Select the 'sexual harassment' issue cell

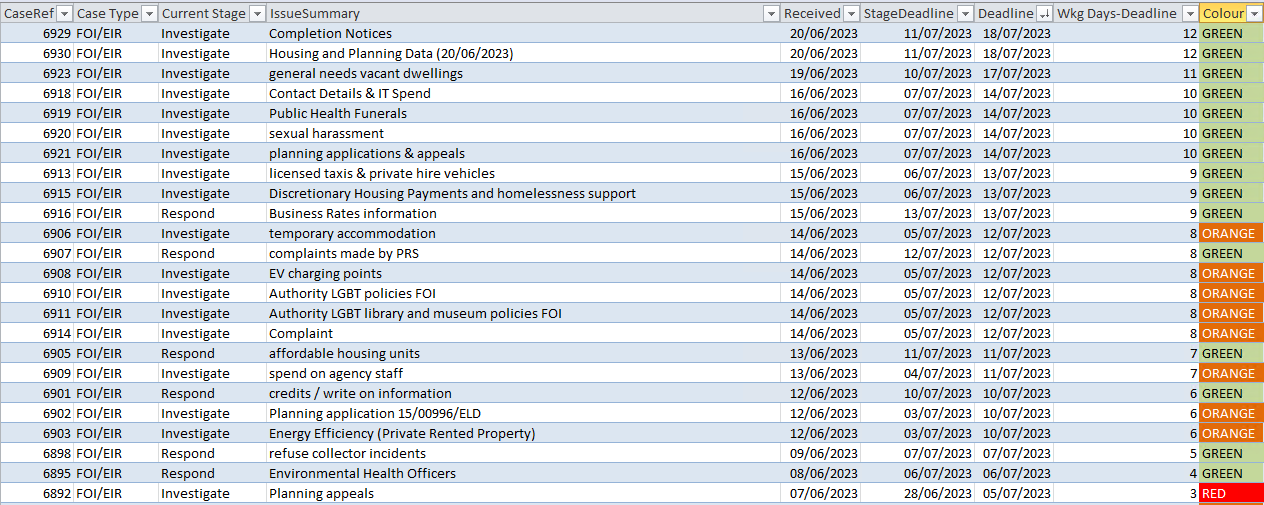523,133
